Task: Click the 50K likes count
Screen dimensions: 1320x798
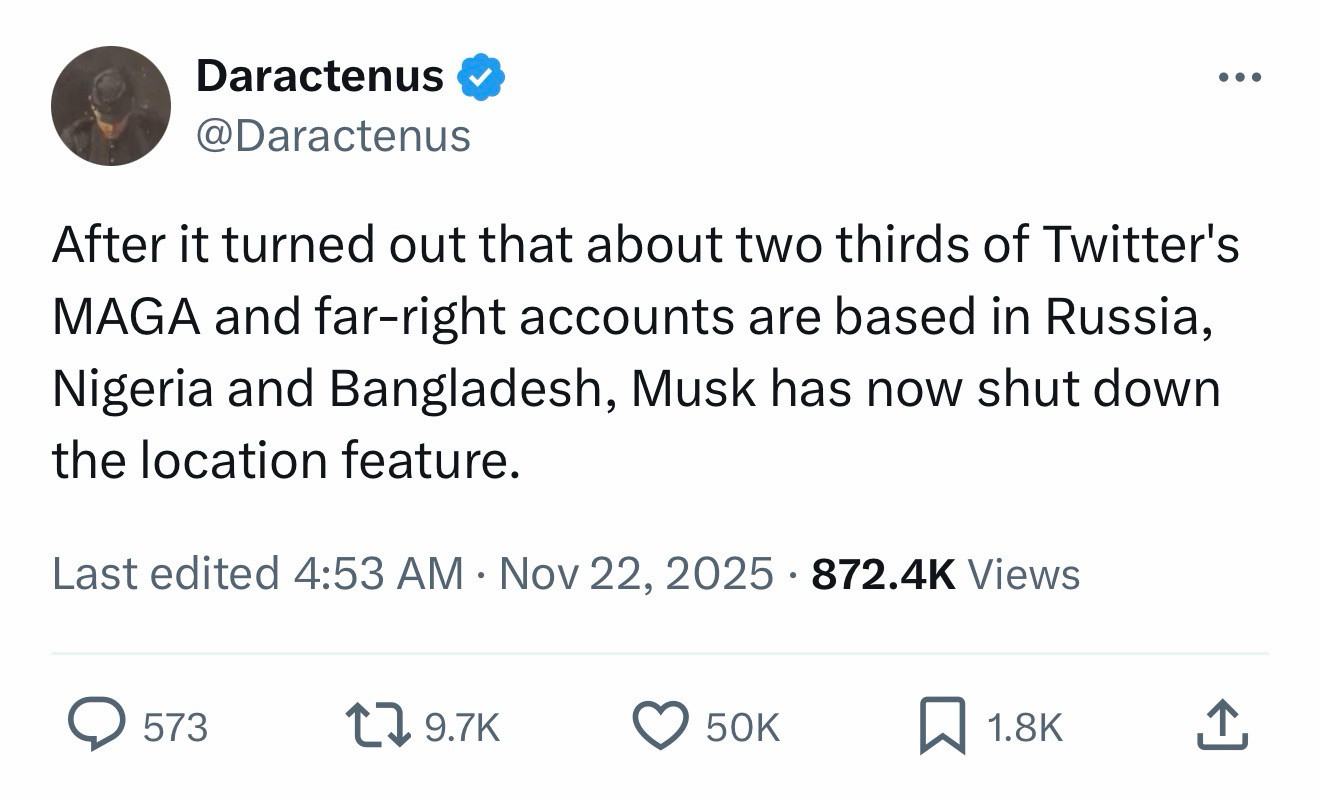Action: tap(742, 728)
